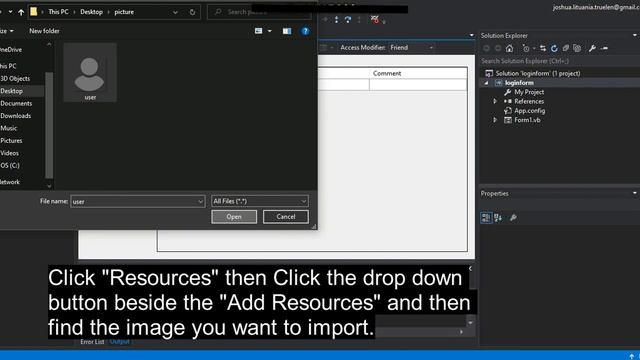
Task: Click the sidebar scrollbar in file dialog
Action: point(49,124)
